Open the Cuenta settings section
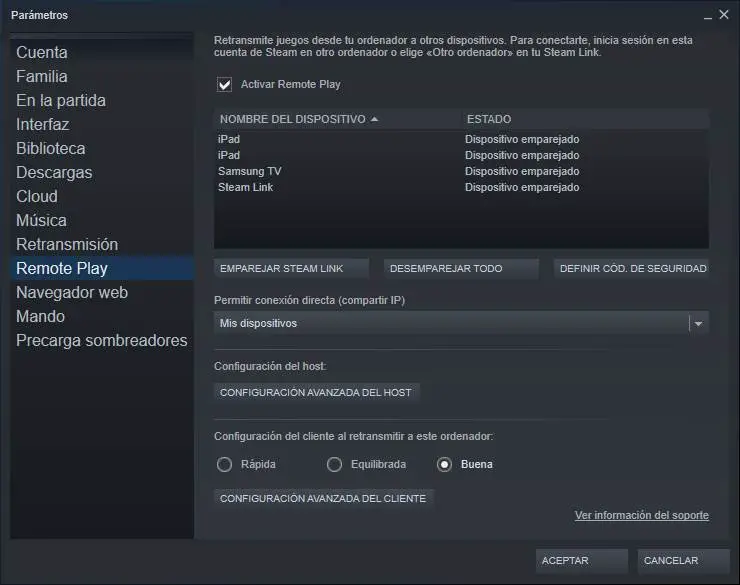Viewport: 740px width, 585px height. (102, 52)
